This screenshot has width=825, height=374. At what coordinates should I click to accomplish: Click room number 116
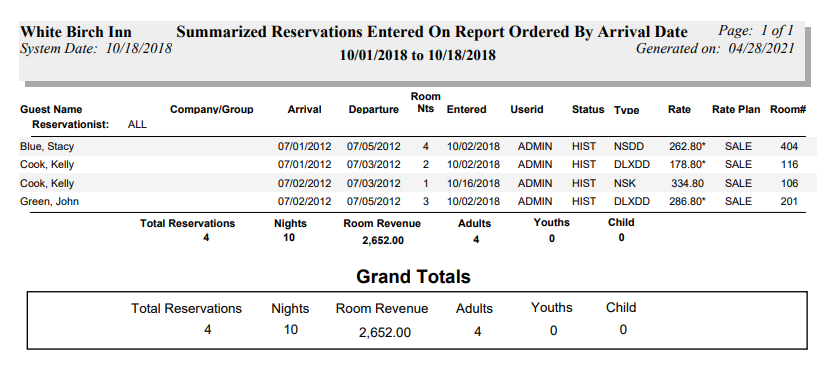pos(789,165)
